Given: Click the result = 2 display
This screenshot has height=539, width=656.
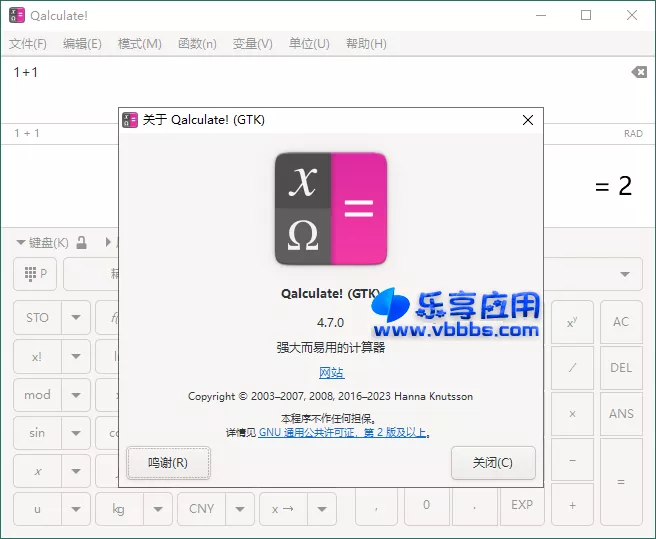Looking at the screenshot, I should 613,186.
